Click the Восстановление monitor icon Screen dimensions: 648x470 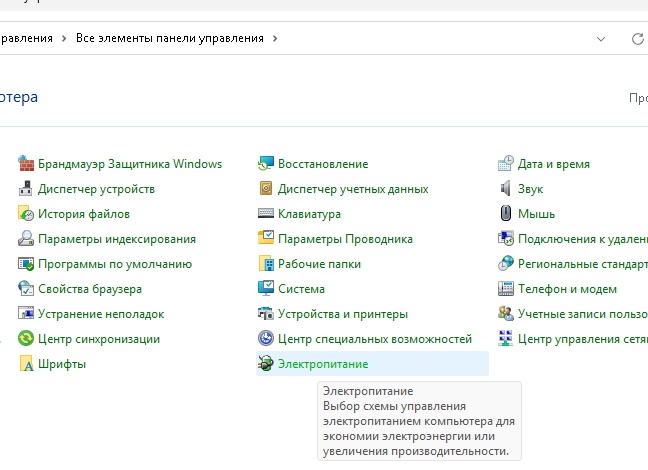[x=266, y=164]
